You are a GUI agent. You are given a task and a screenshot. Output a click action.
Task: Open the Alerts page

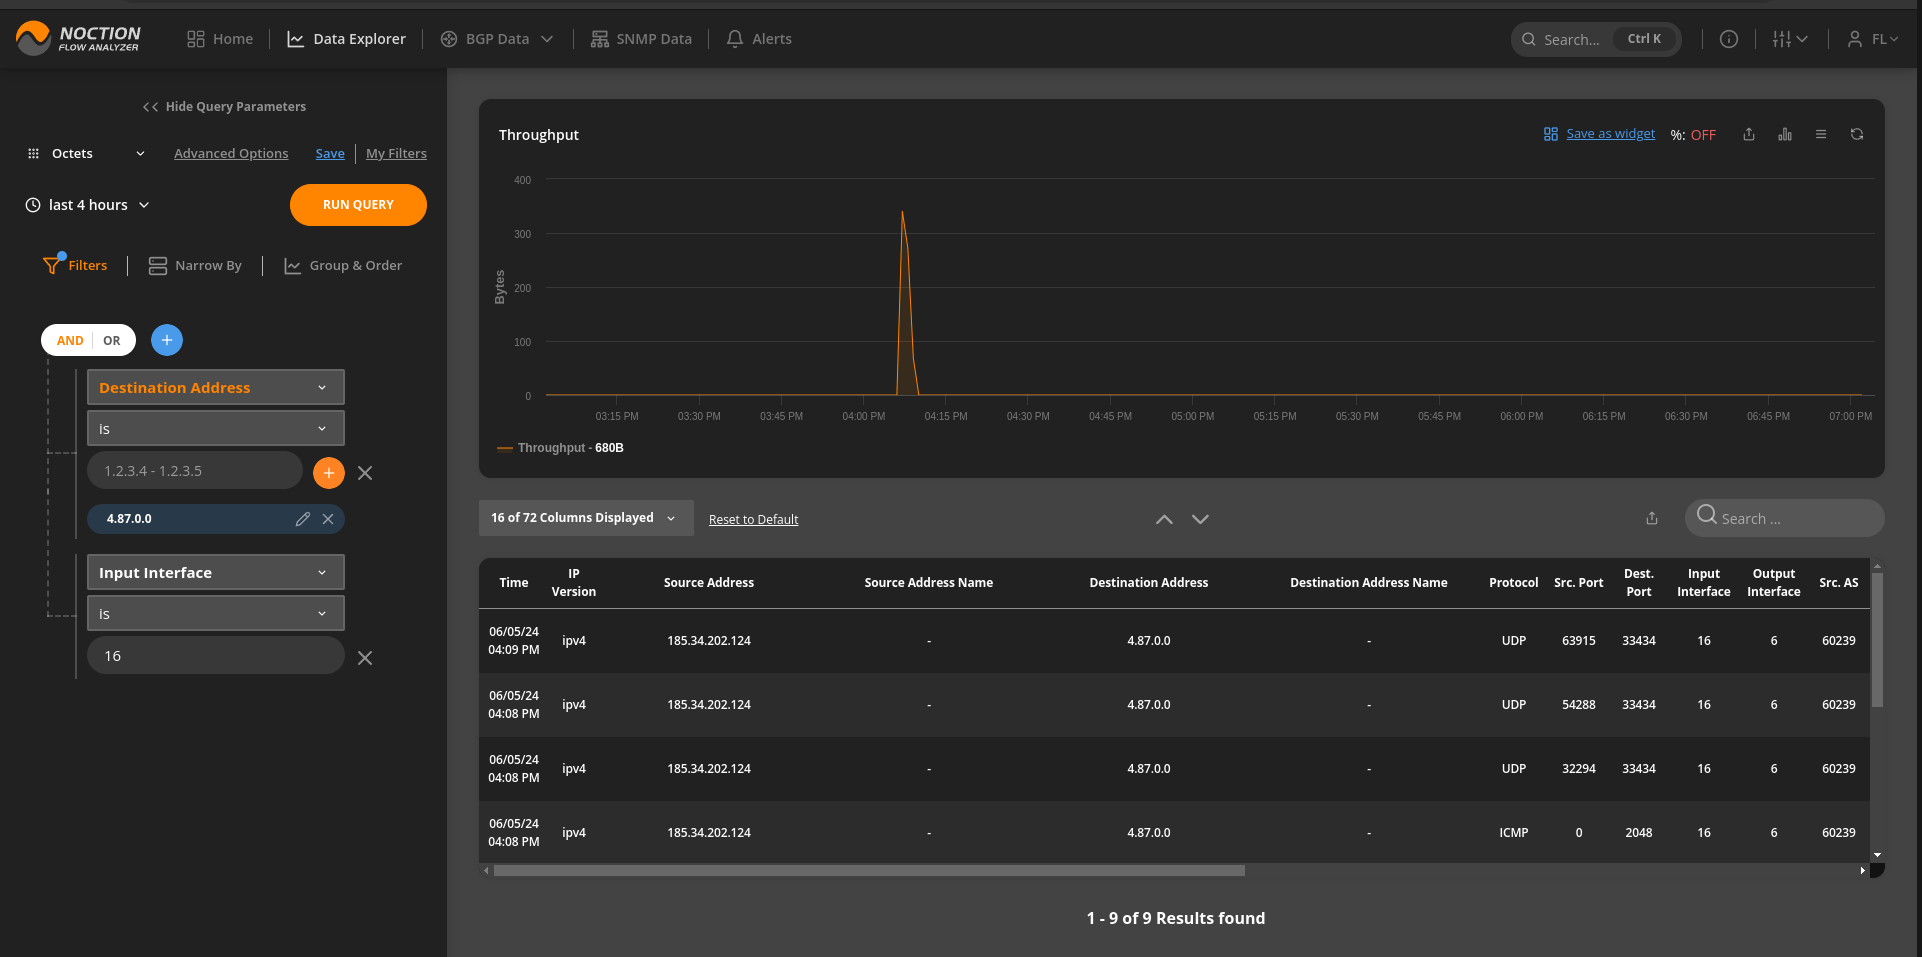click(759, 39)
